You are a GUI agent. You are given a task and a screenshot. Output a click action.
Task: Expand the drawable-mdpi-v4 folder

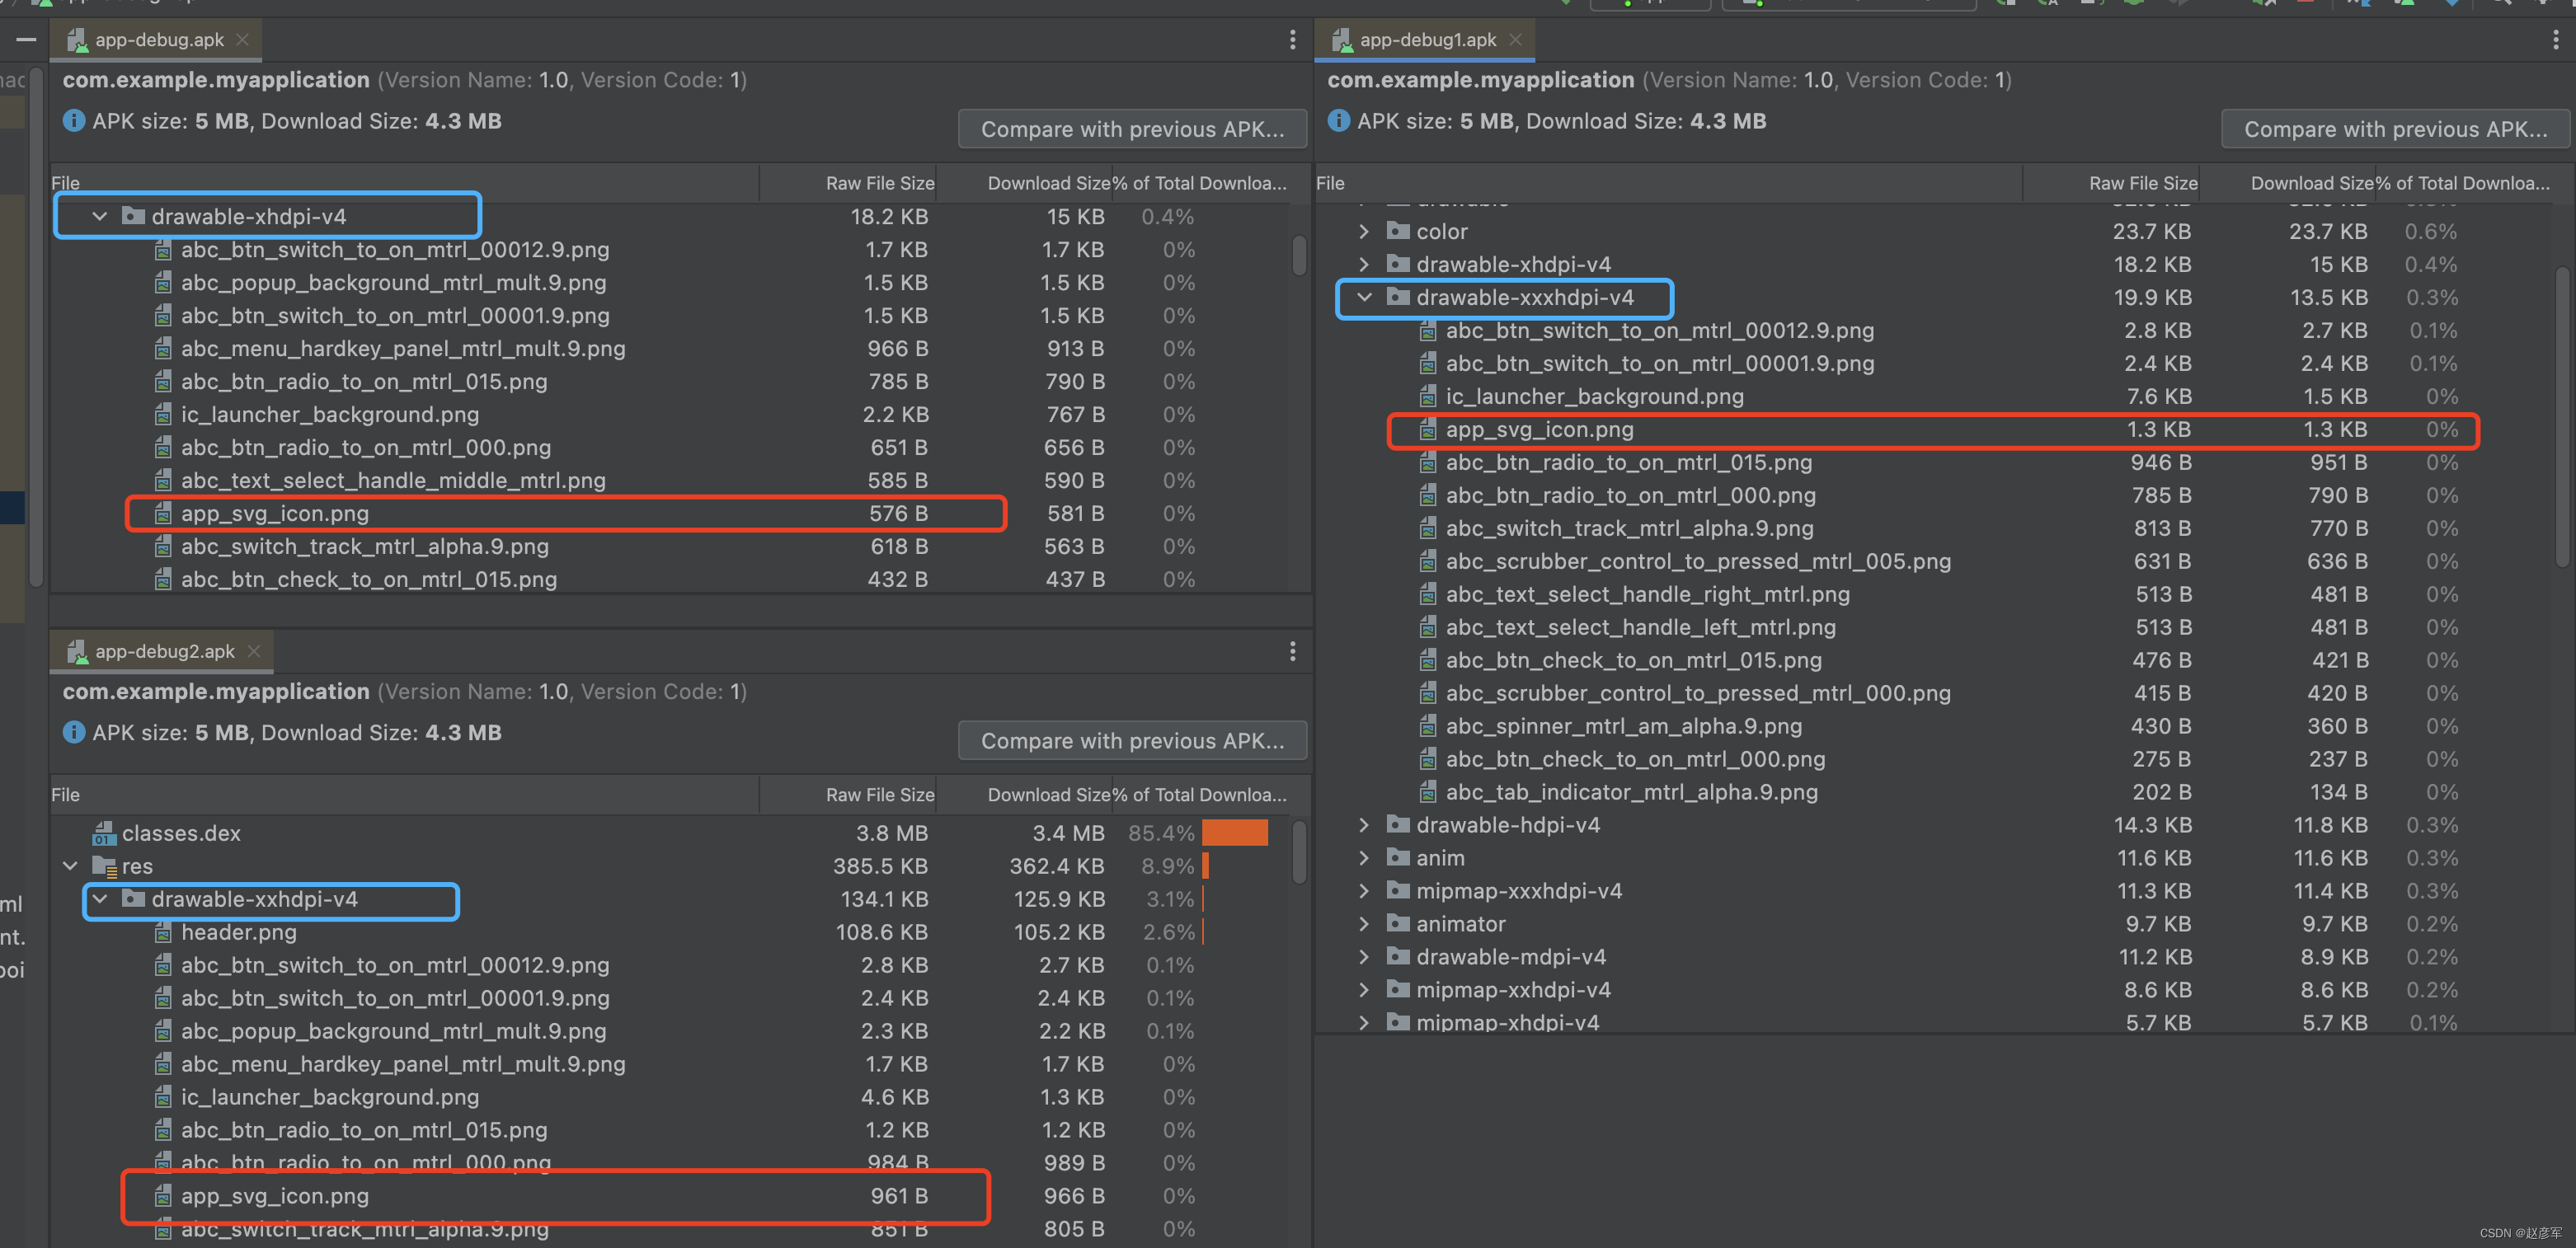coord(1364,957)
